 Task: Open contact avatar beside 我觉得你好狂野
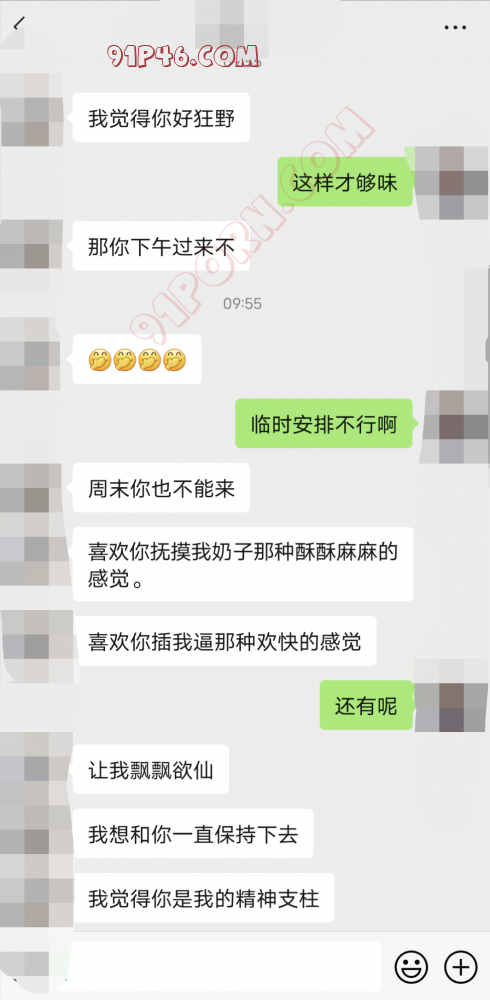[31, 110]
